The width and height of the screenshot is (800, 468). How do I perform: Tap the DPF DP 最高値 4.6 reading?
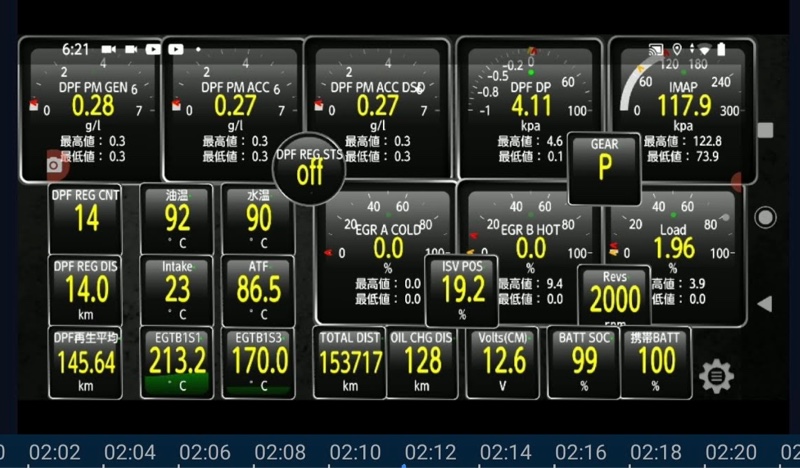click(530, 141)
